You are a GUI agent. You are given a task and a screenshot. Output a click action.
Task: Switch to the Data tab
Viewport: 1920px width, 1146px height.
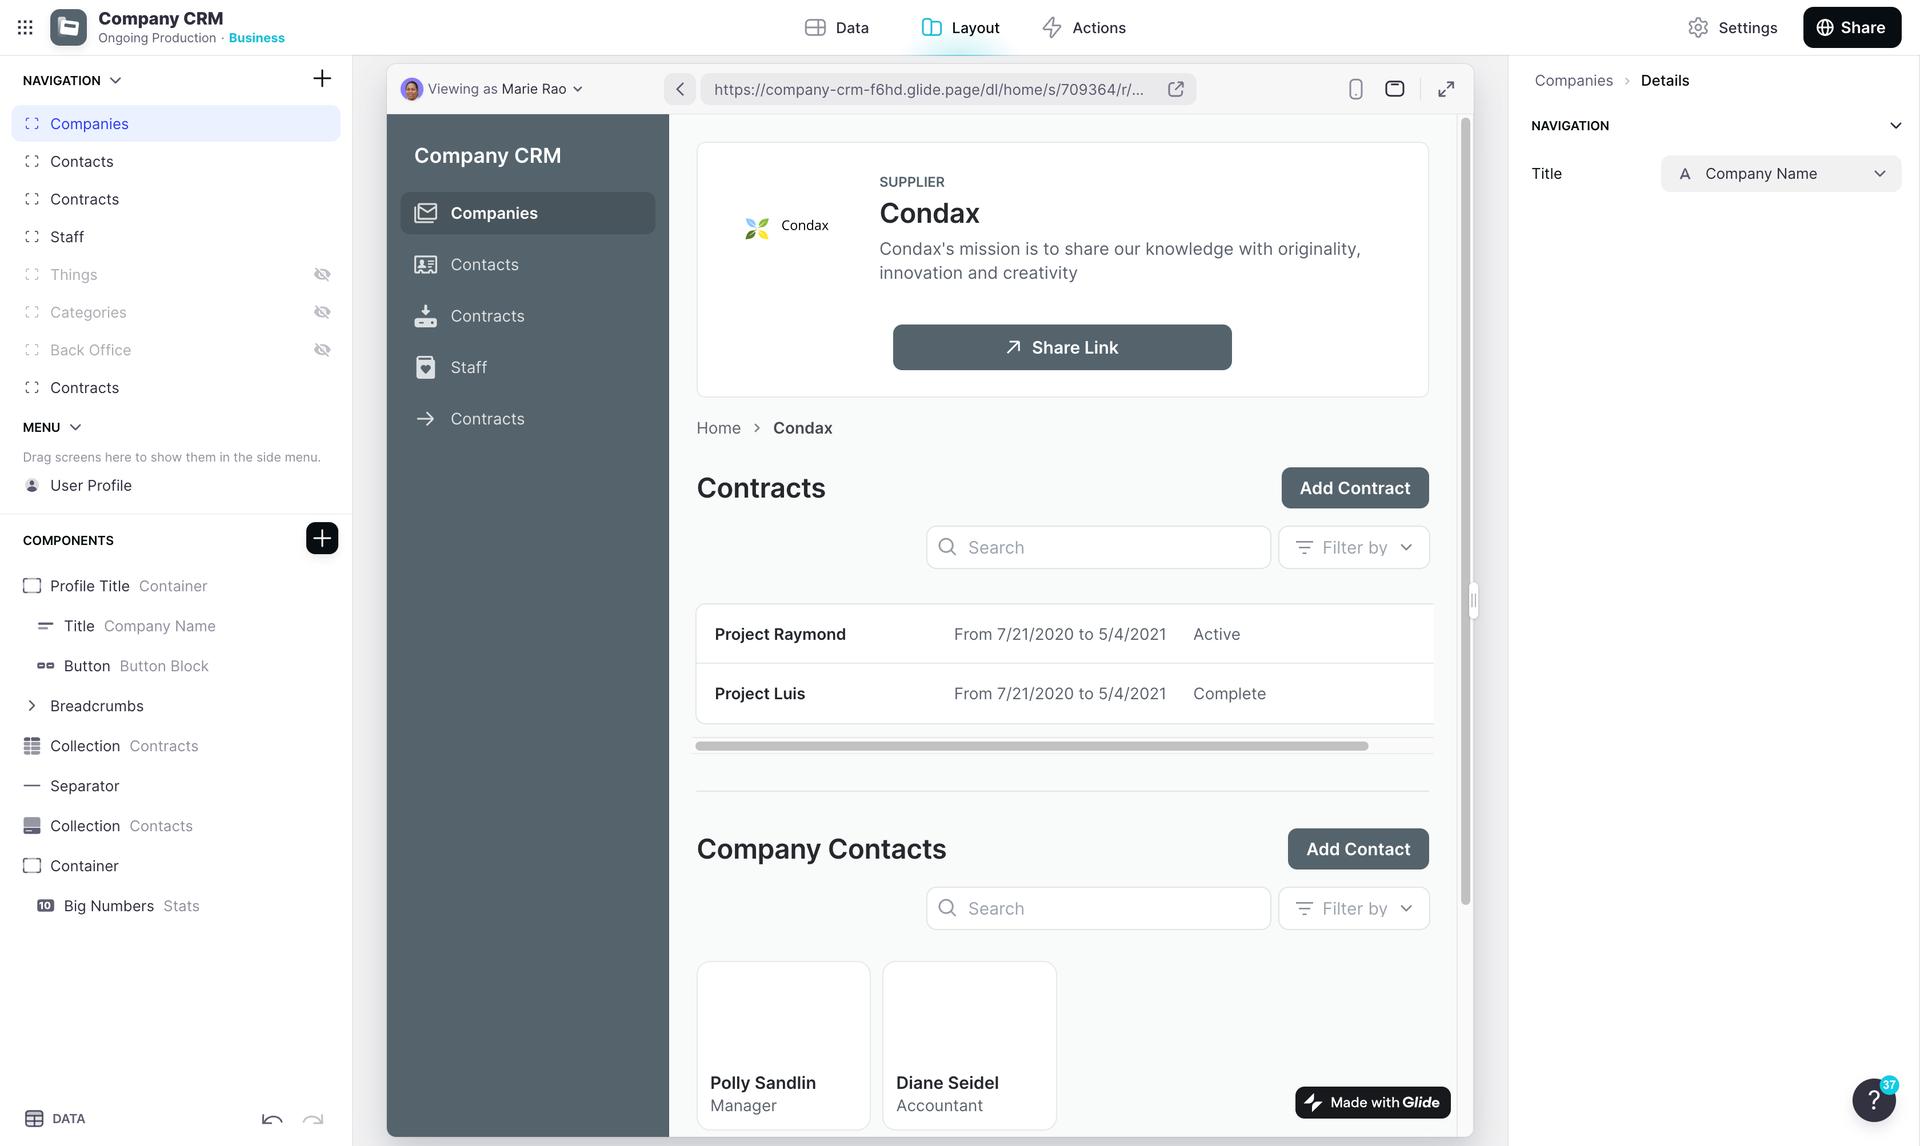click(x=837, y=28)
